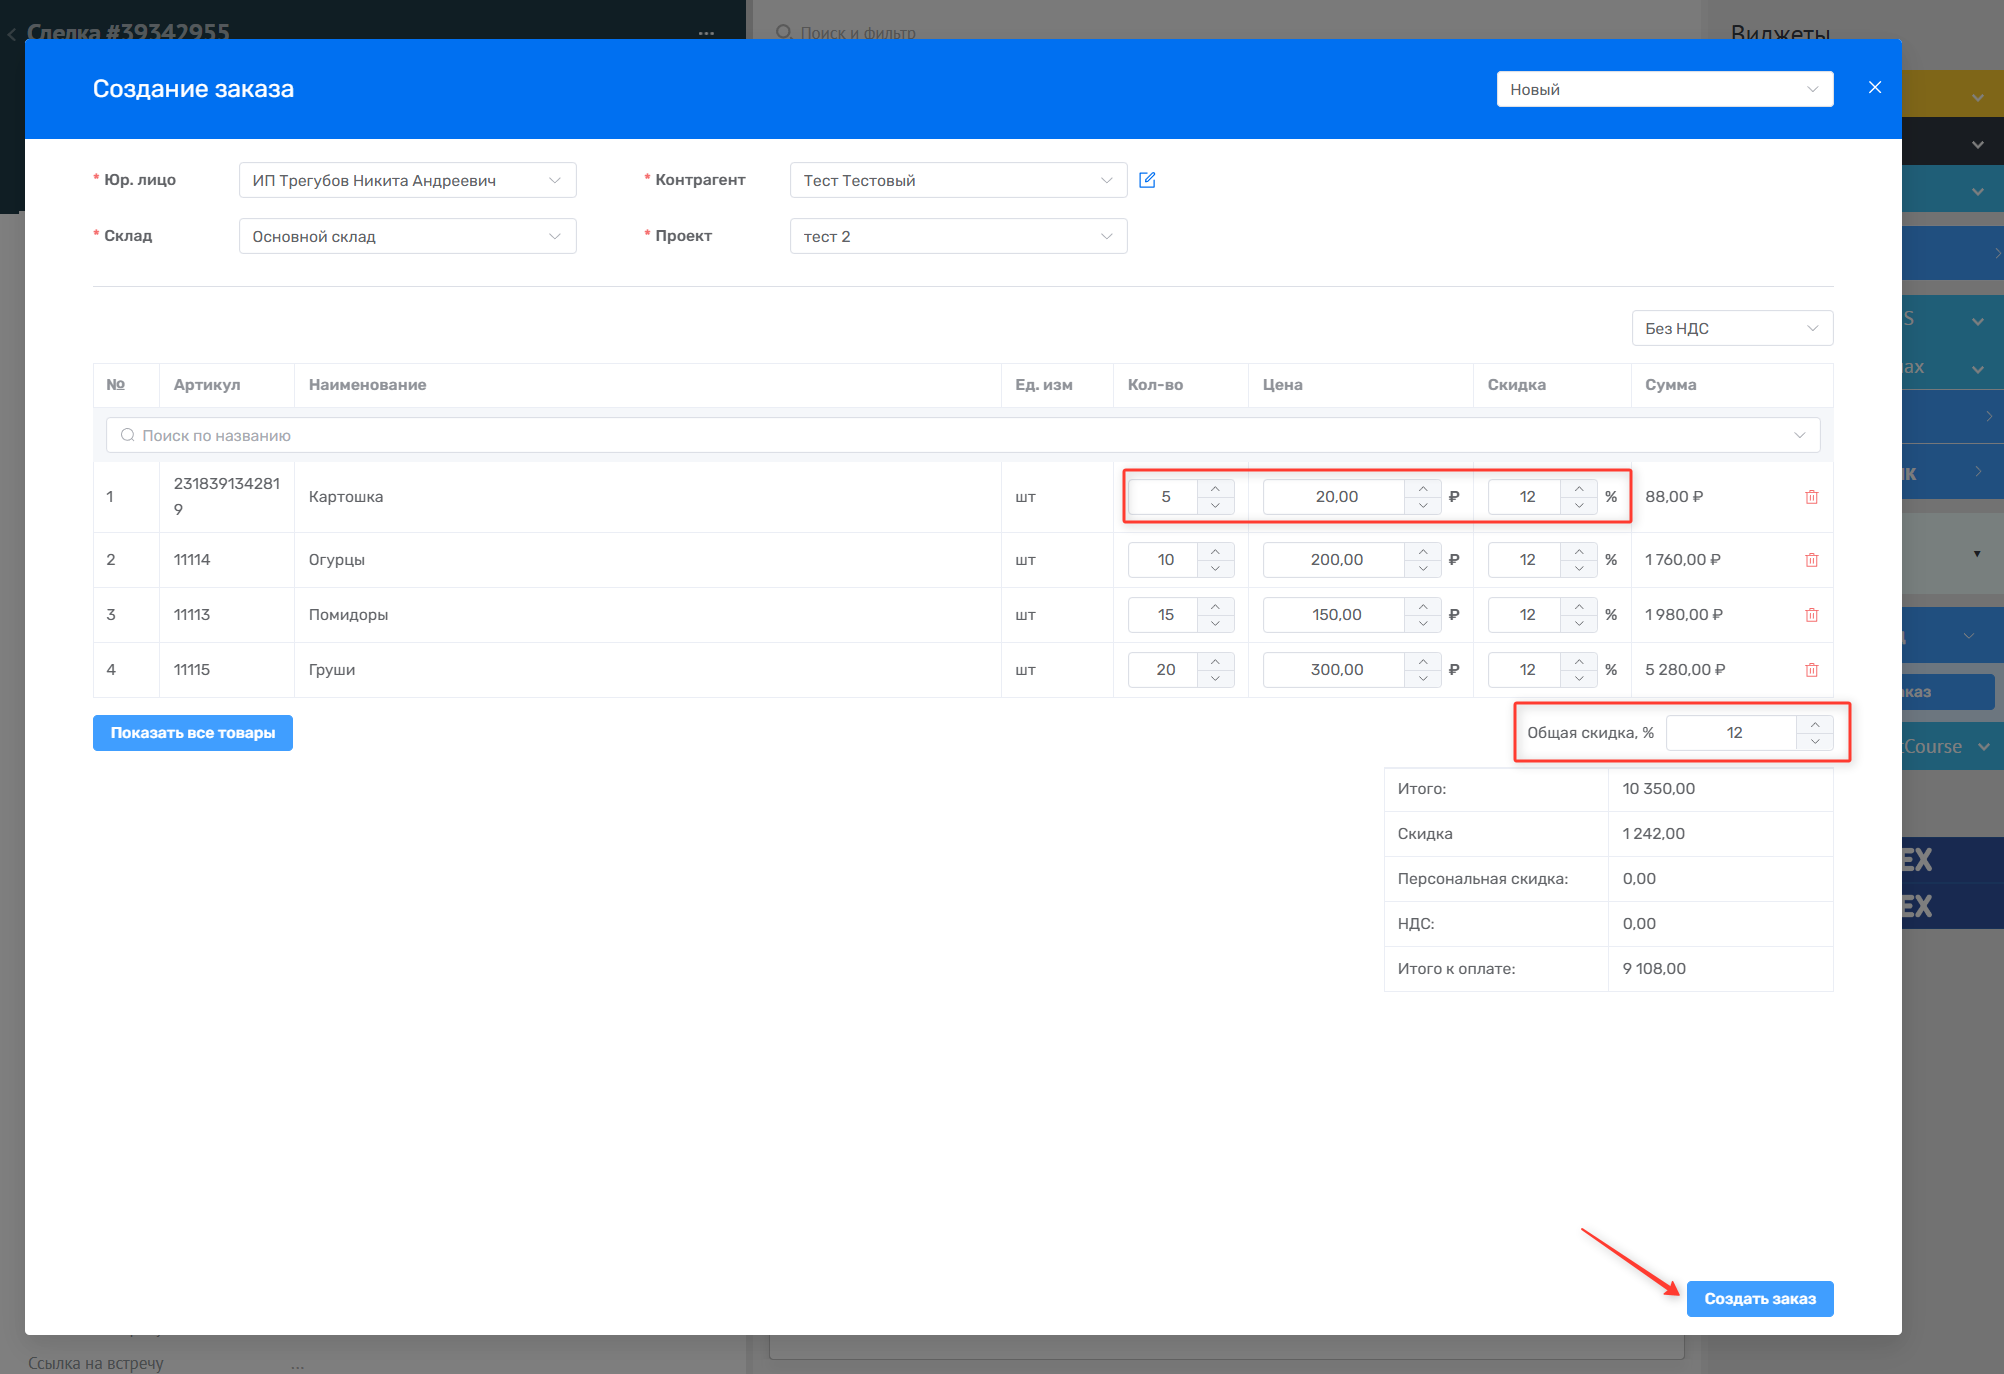Viewport: 2004px width, 1374px height.
Task: Decrease discount percent for Груши
Action: pos(1579,679)
